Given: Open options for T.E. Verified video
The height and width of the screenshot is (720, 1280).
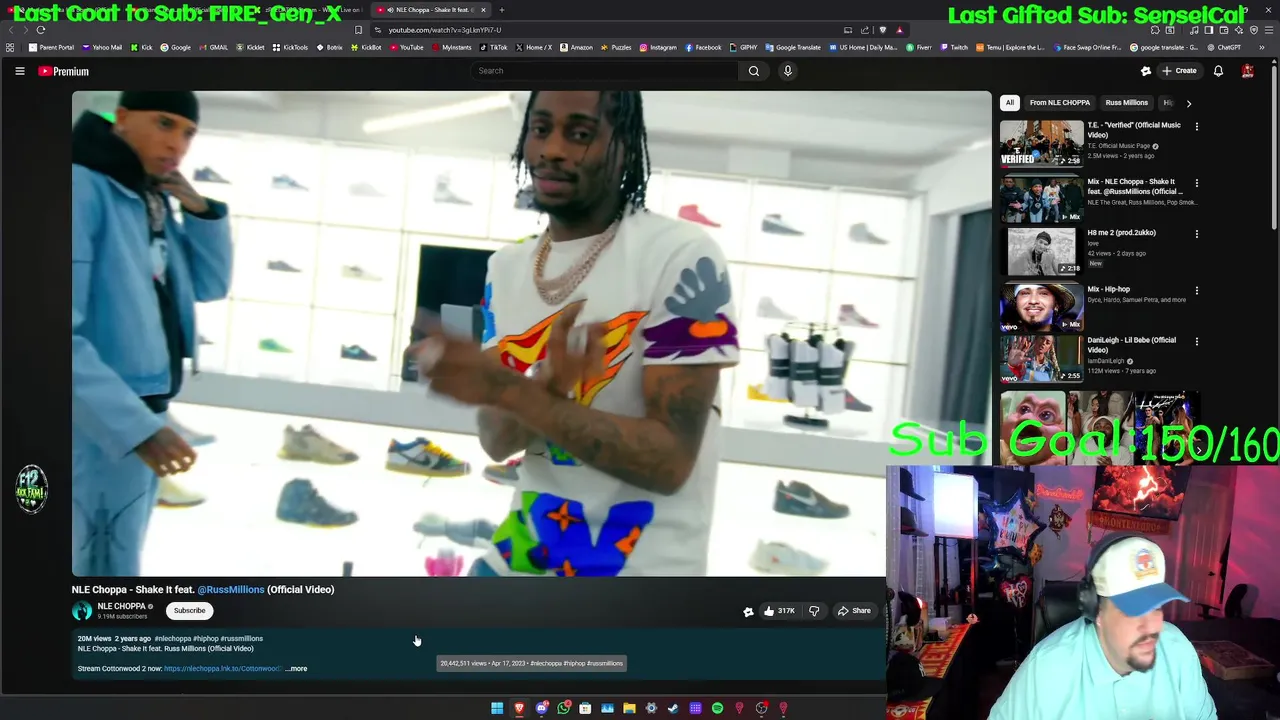Looking at the screenshot, I should tap(1196, 126).
